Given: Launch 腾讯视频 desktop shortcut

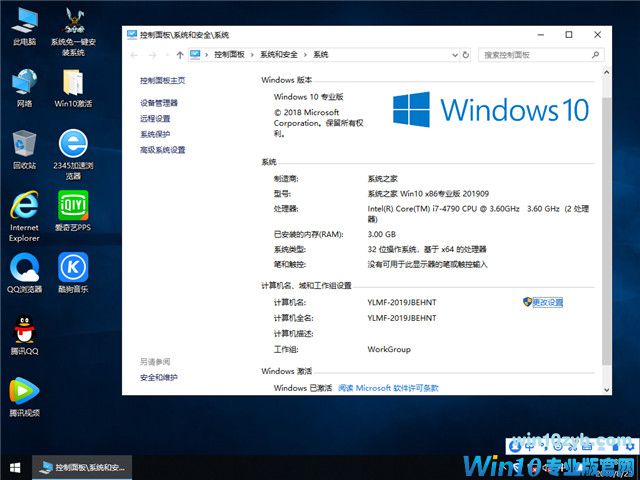Looking at the screenshot, I should (24, 397).
